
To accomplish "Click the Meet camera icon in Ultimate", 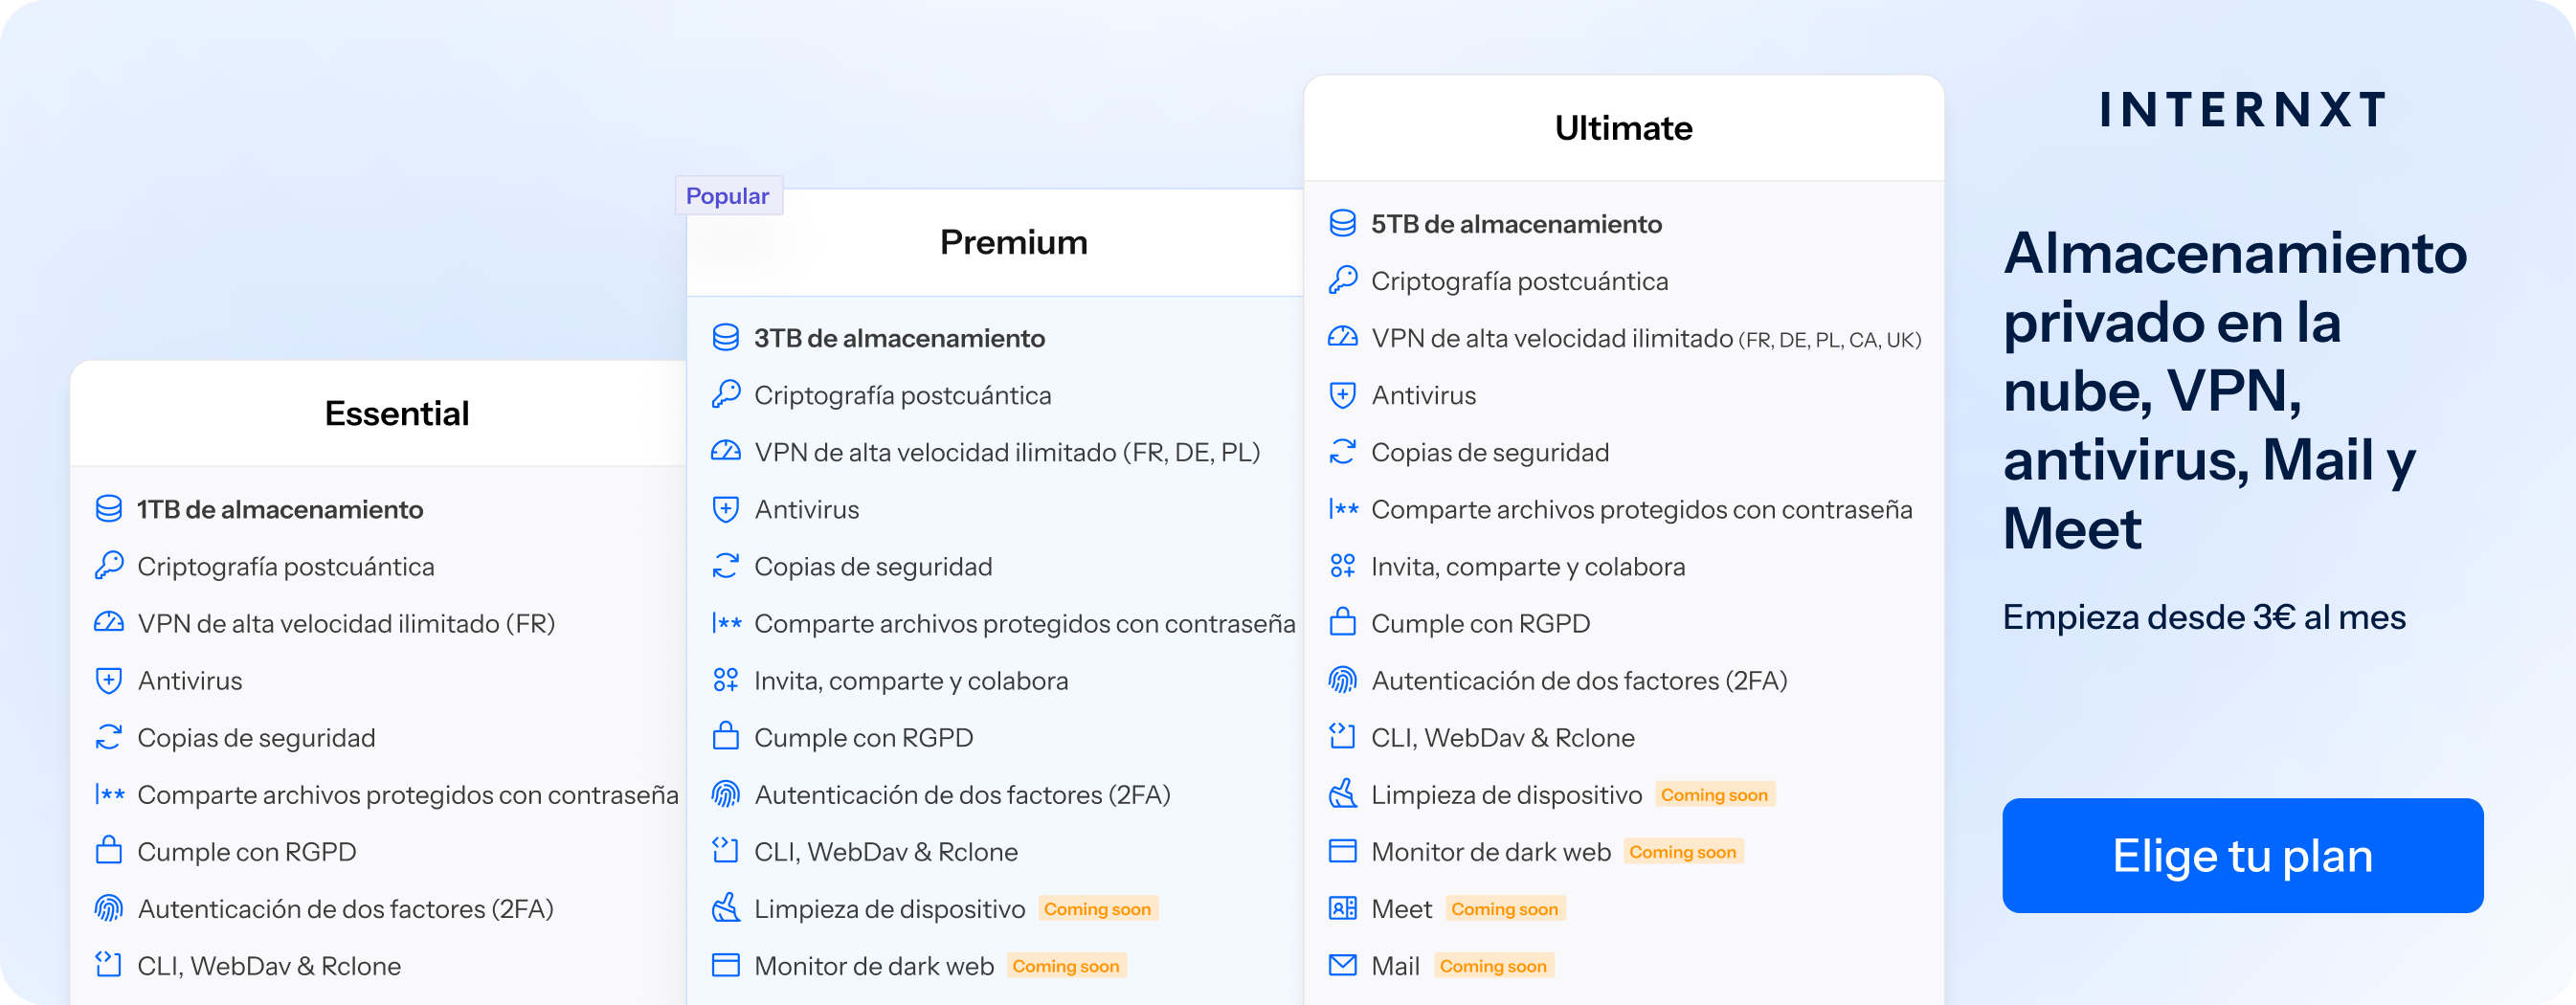I will point(1343,908).
